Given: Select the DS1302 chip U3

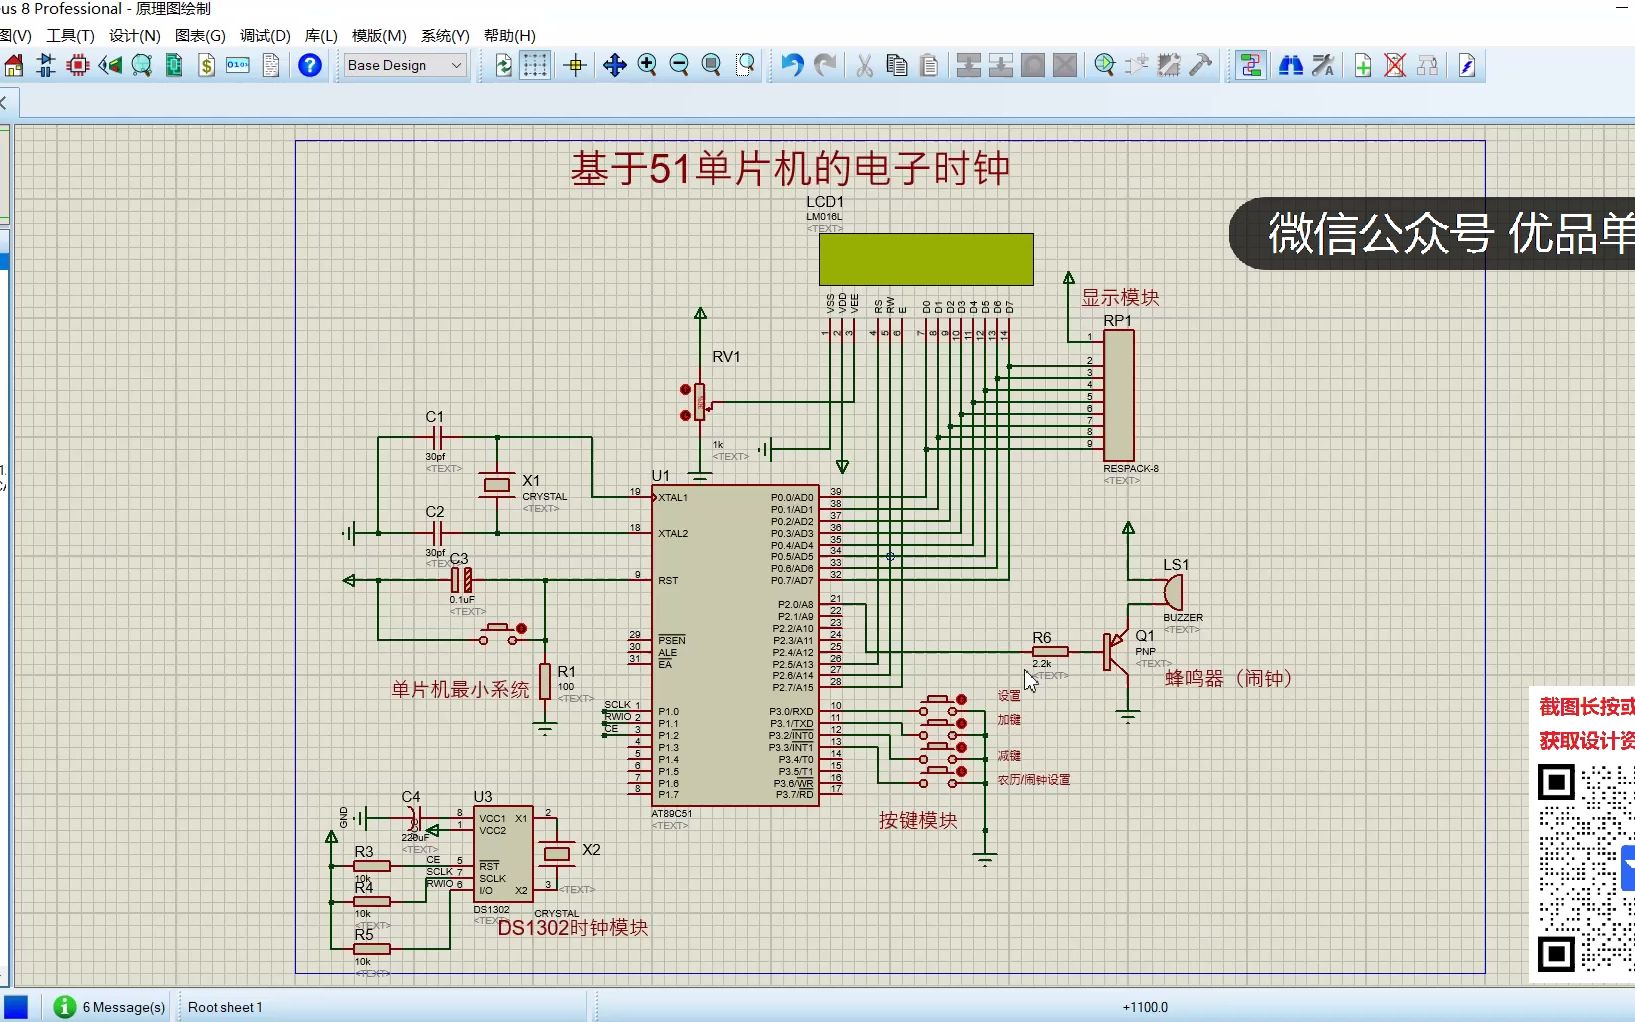Looking at the screenshot, I should point(503,854).
